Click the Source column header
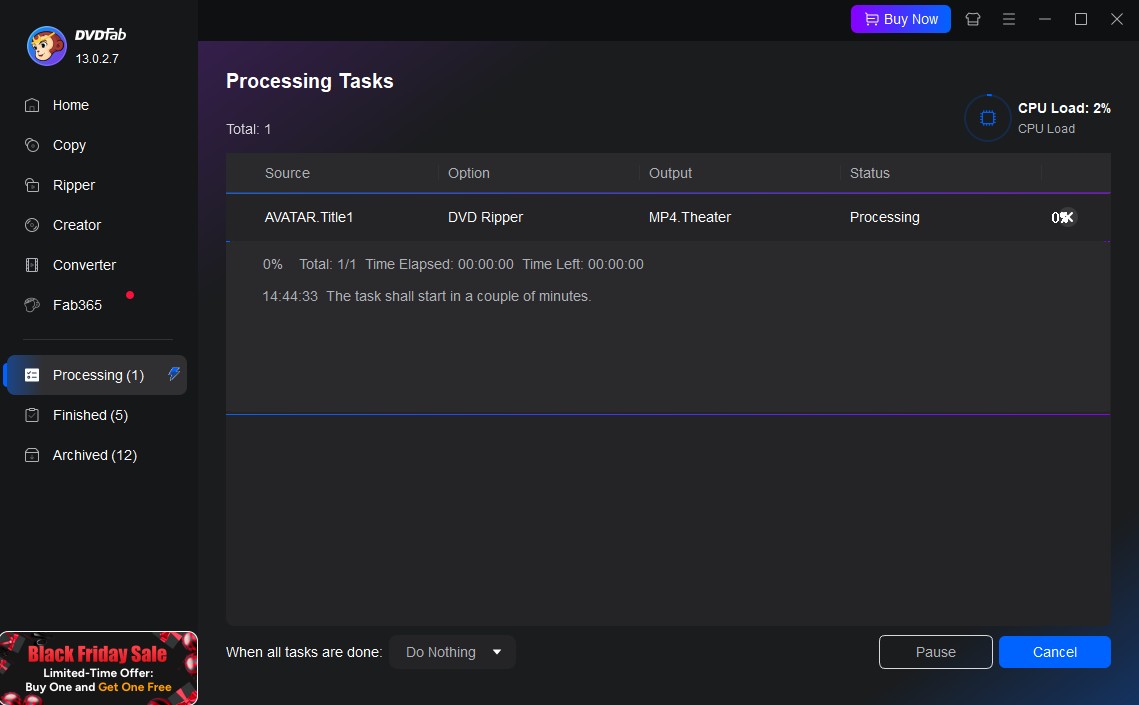 pos(287,173)
